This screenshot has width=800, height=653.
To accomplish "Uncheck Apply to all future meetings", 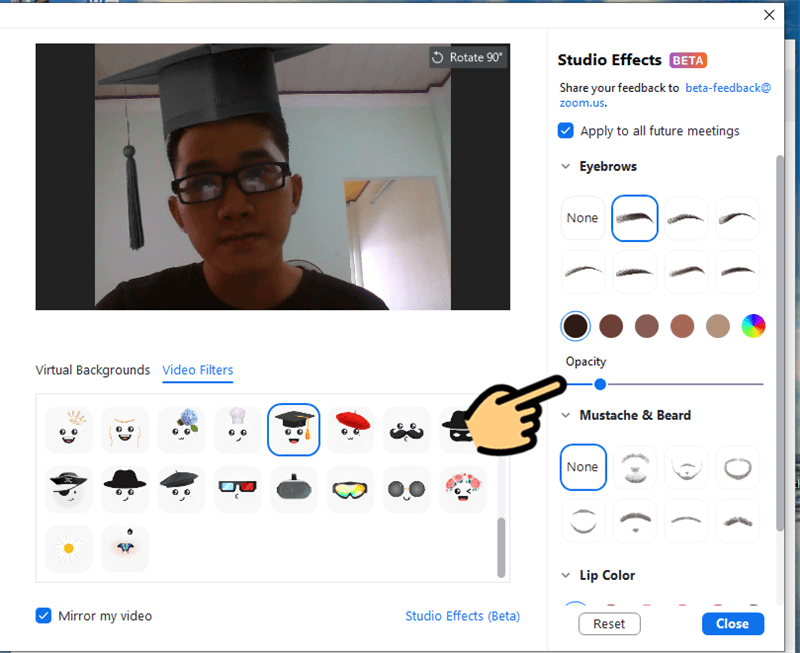I will (566, 131).
